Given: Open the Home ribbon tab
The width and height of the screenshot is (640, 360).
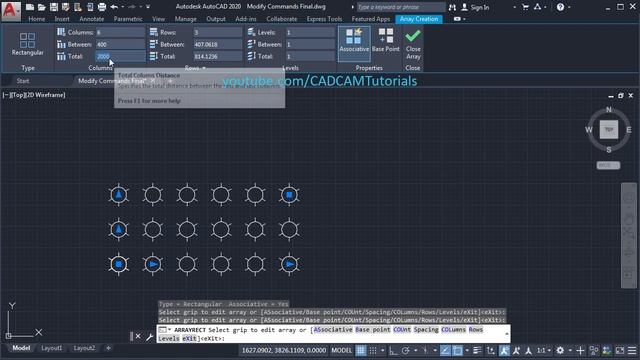Looking at the screenshot, I should 37,19.
